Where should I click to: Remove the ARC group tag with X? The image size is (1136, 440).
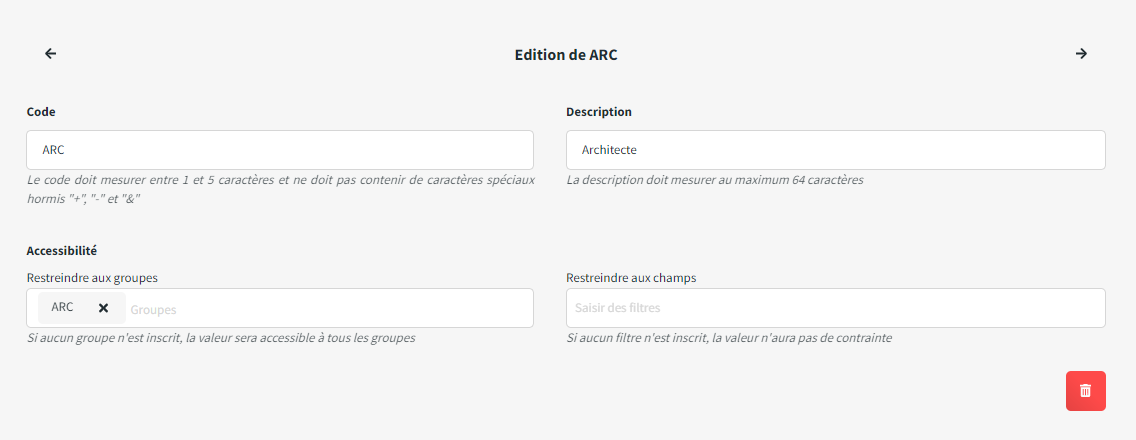[103, 308]
